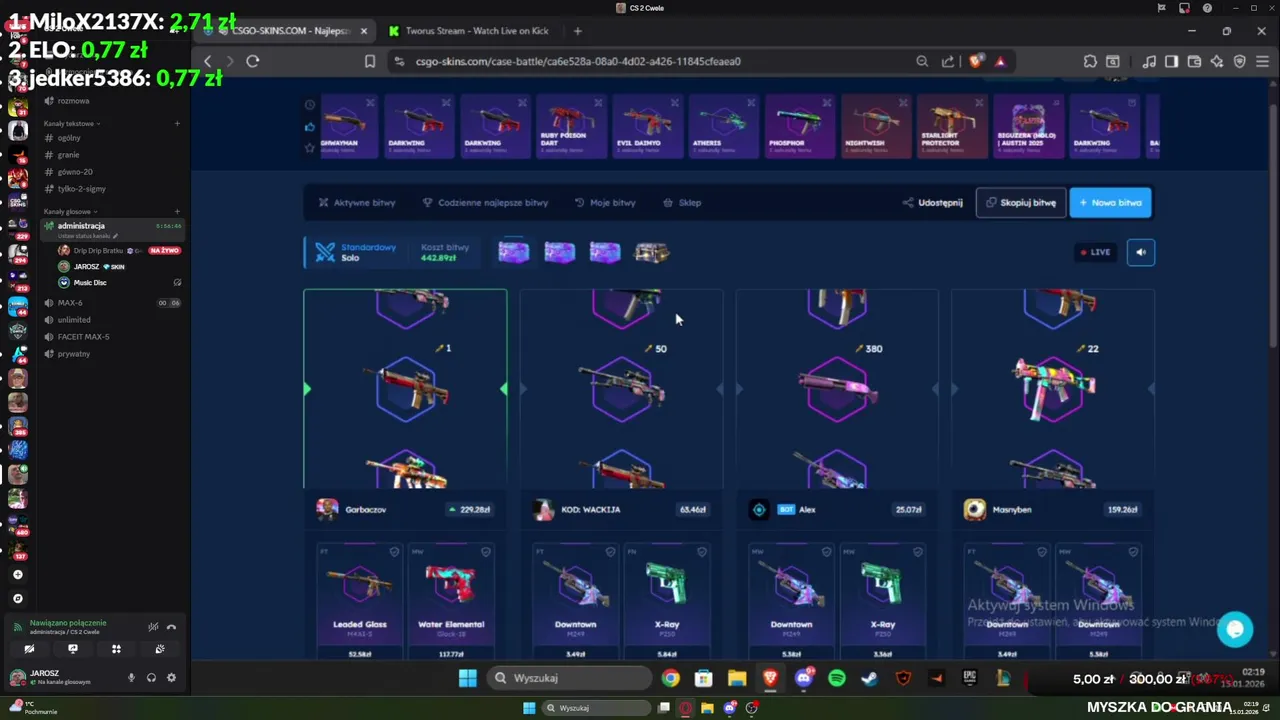Screen dimensions: 1280x720
Task: Click the LIVE indicator badge
Action: tap(1094, 252)
